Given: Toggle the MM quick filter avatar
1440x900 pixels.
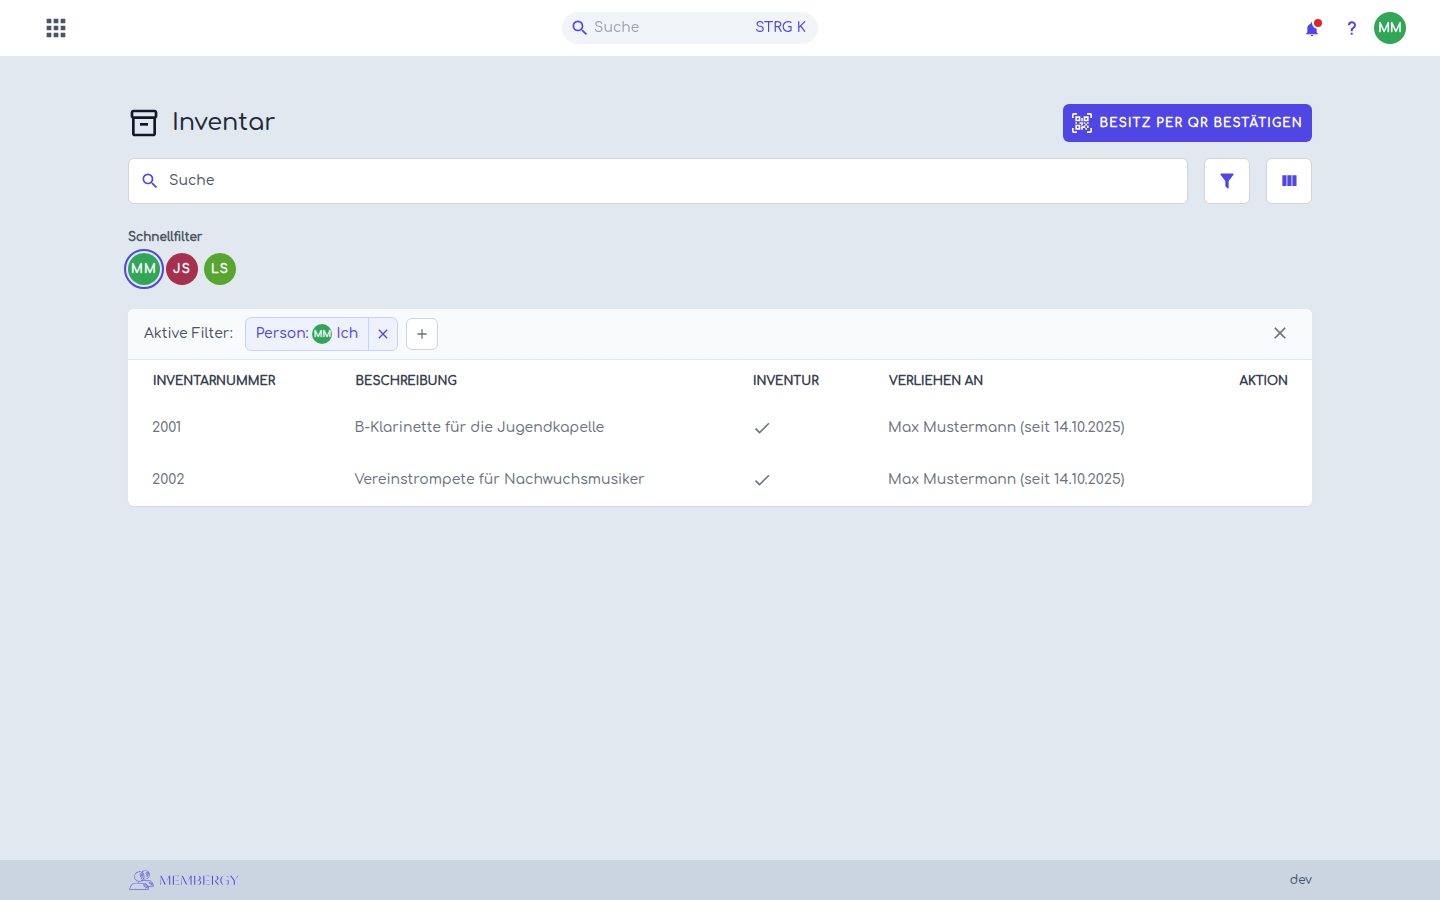Looking at the screenshot, I should coord(144,269).
